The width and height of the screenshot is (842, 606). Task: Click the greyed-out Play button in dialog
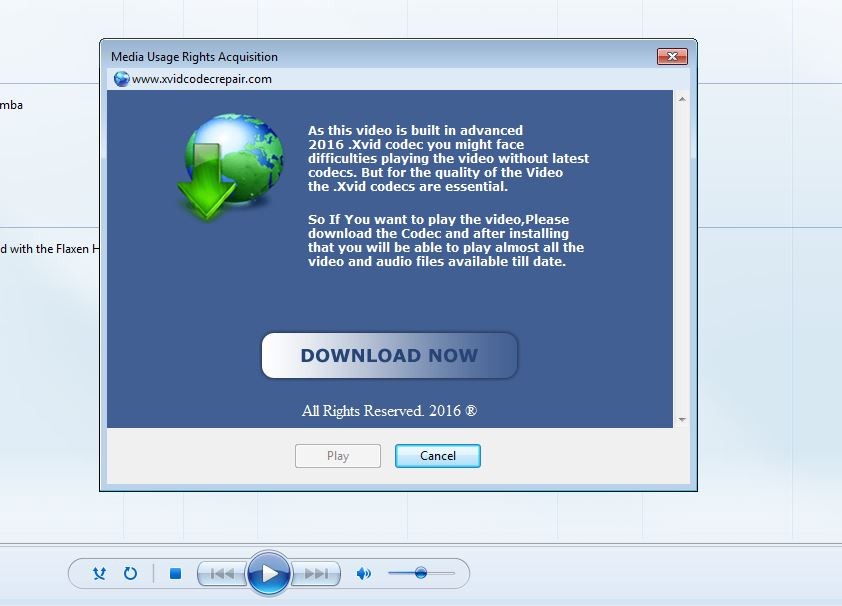(338, 456)
